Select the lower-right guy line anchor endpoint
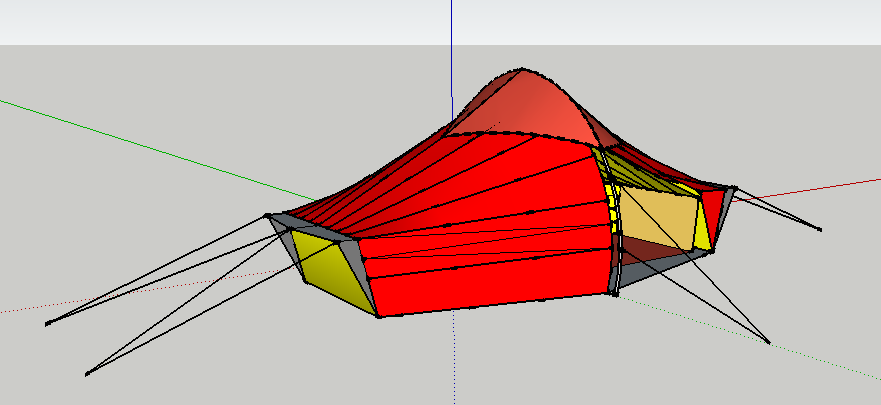This screenshot has width=881, height=405. pos(768,343)
